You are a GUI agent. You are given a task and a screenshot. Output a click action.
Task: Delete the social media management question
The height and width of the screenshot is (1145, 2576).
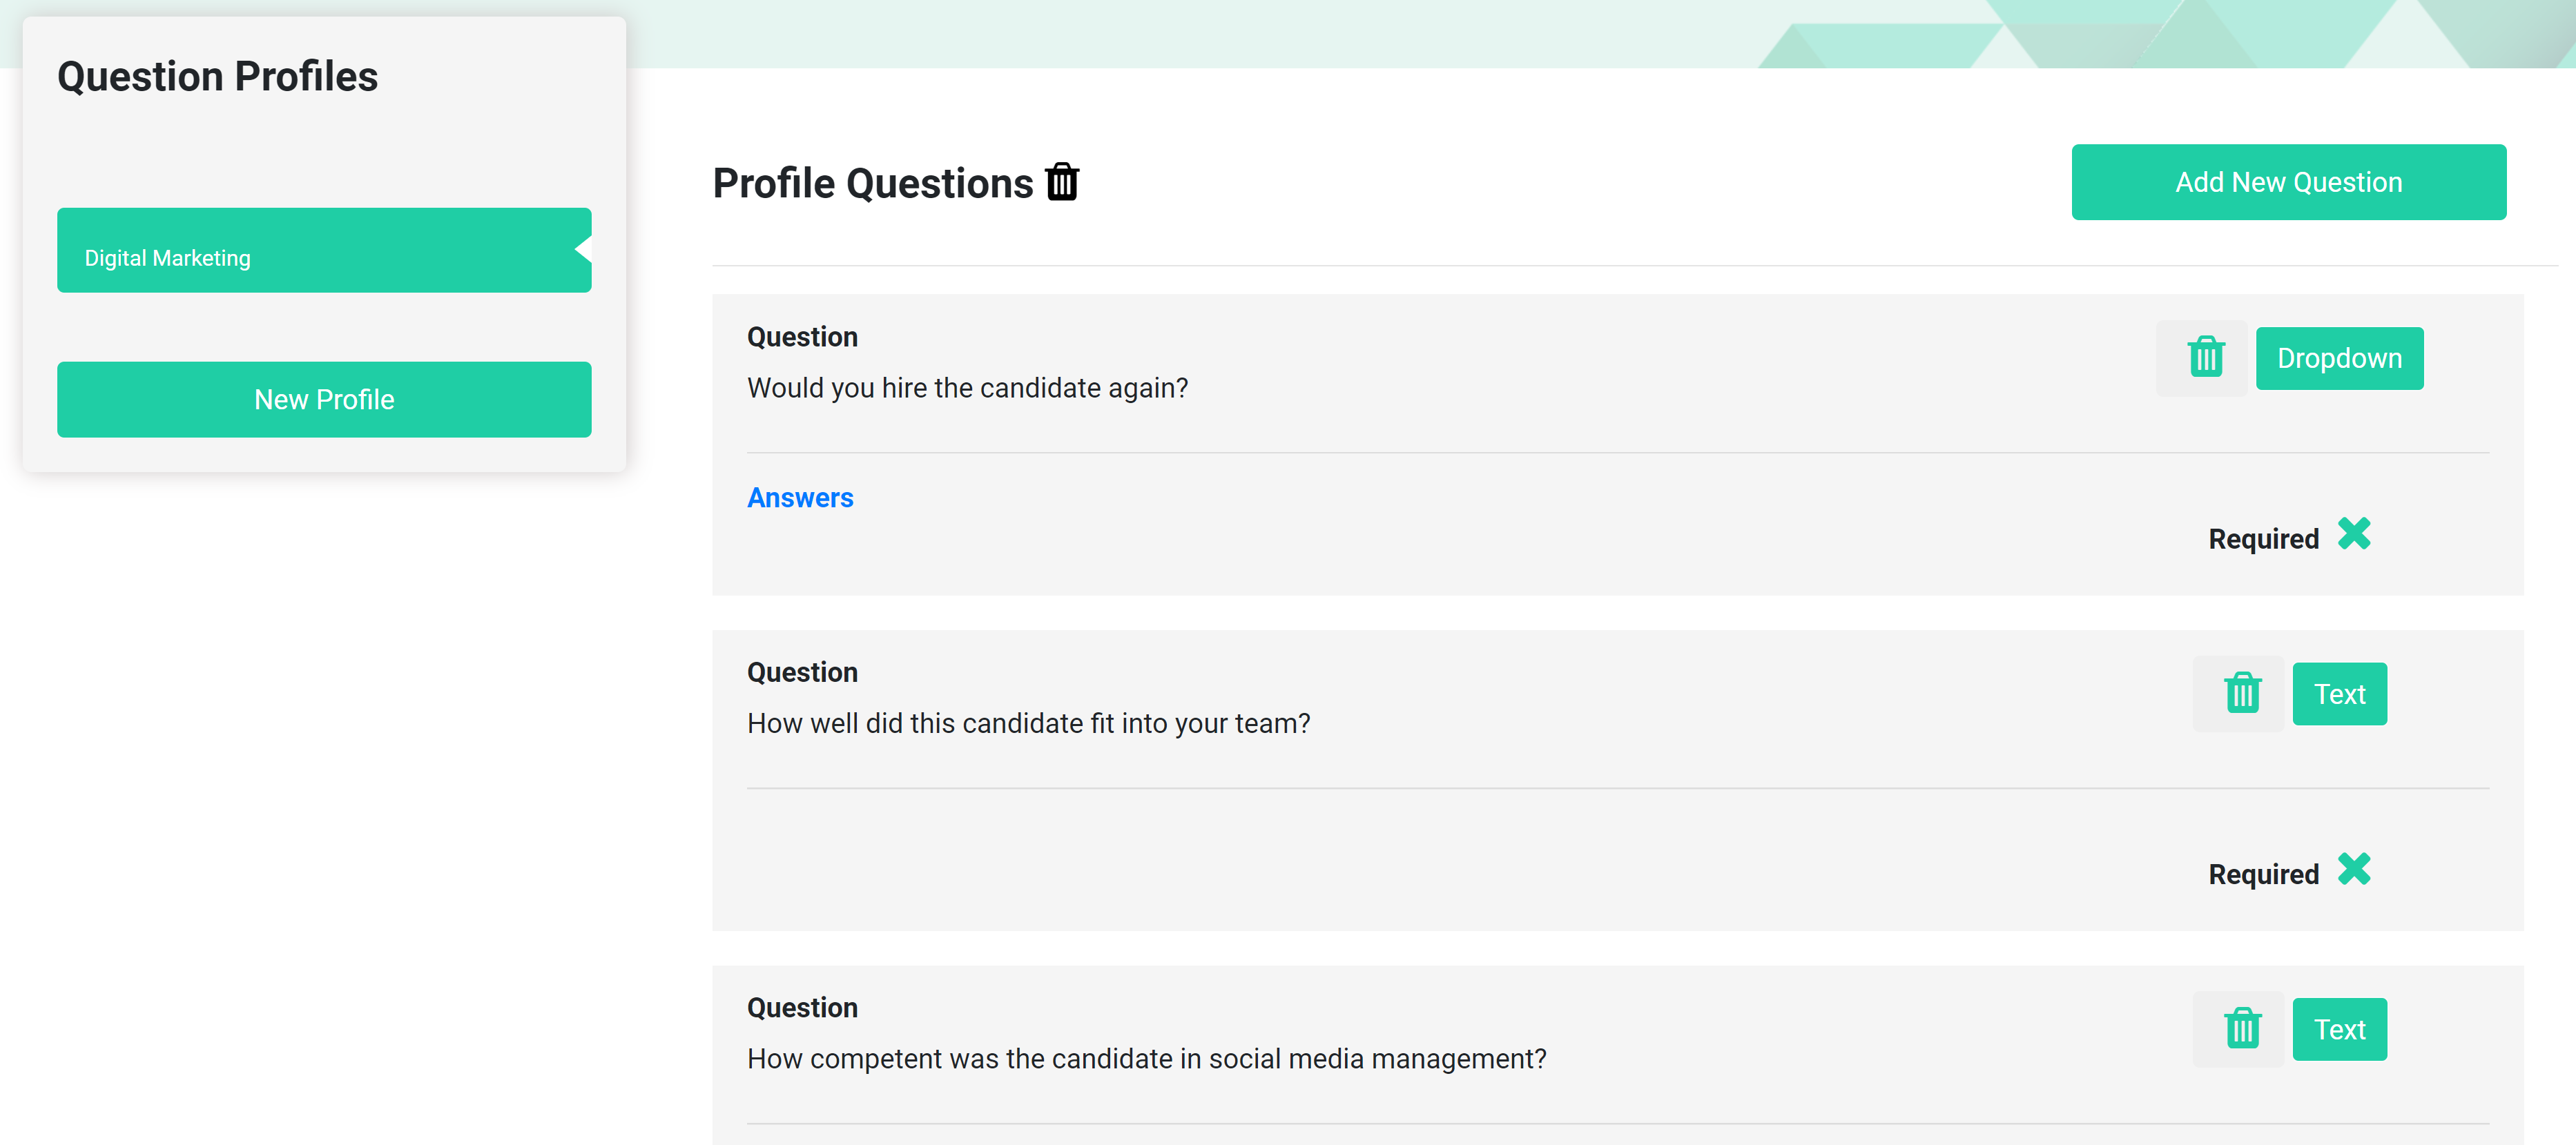click(2241, 1028)
